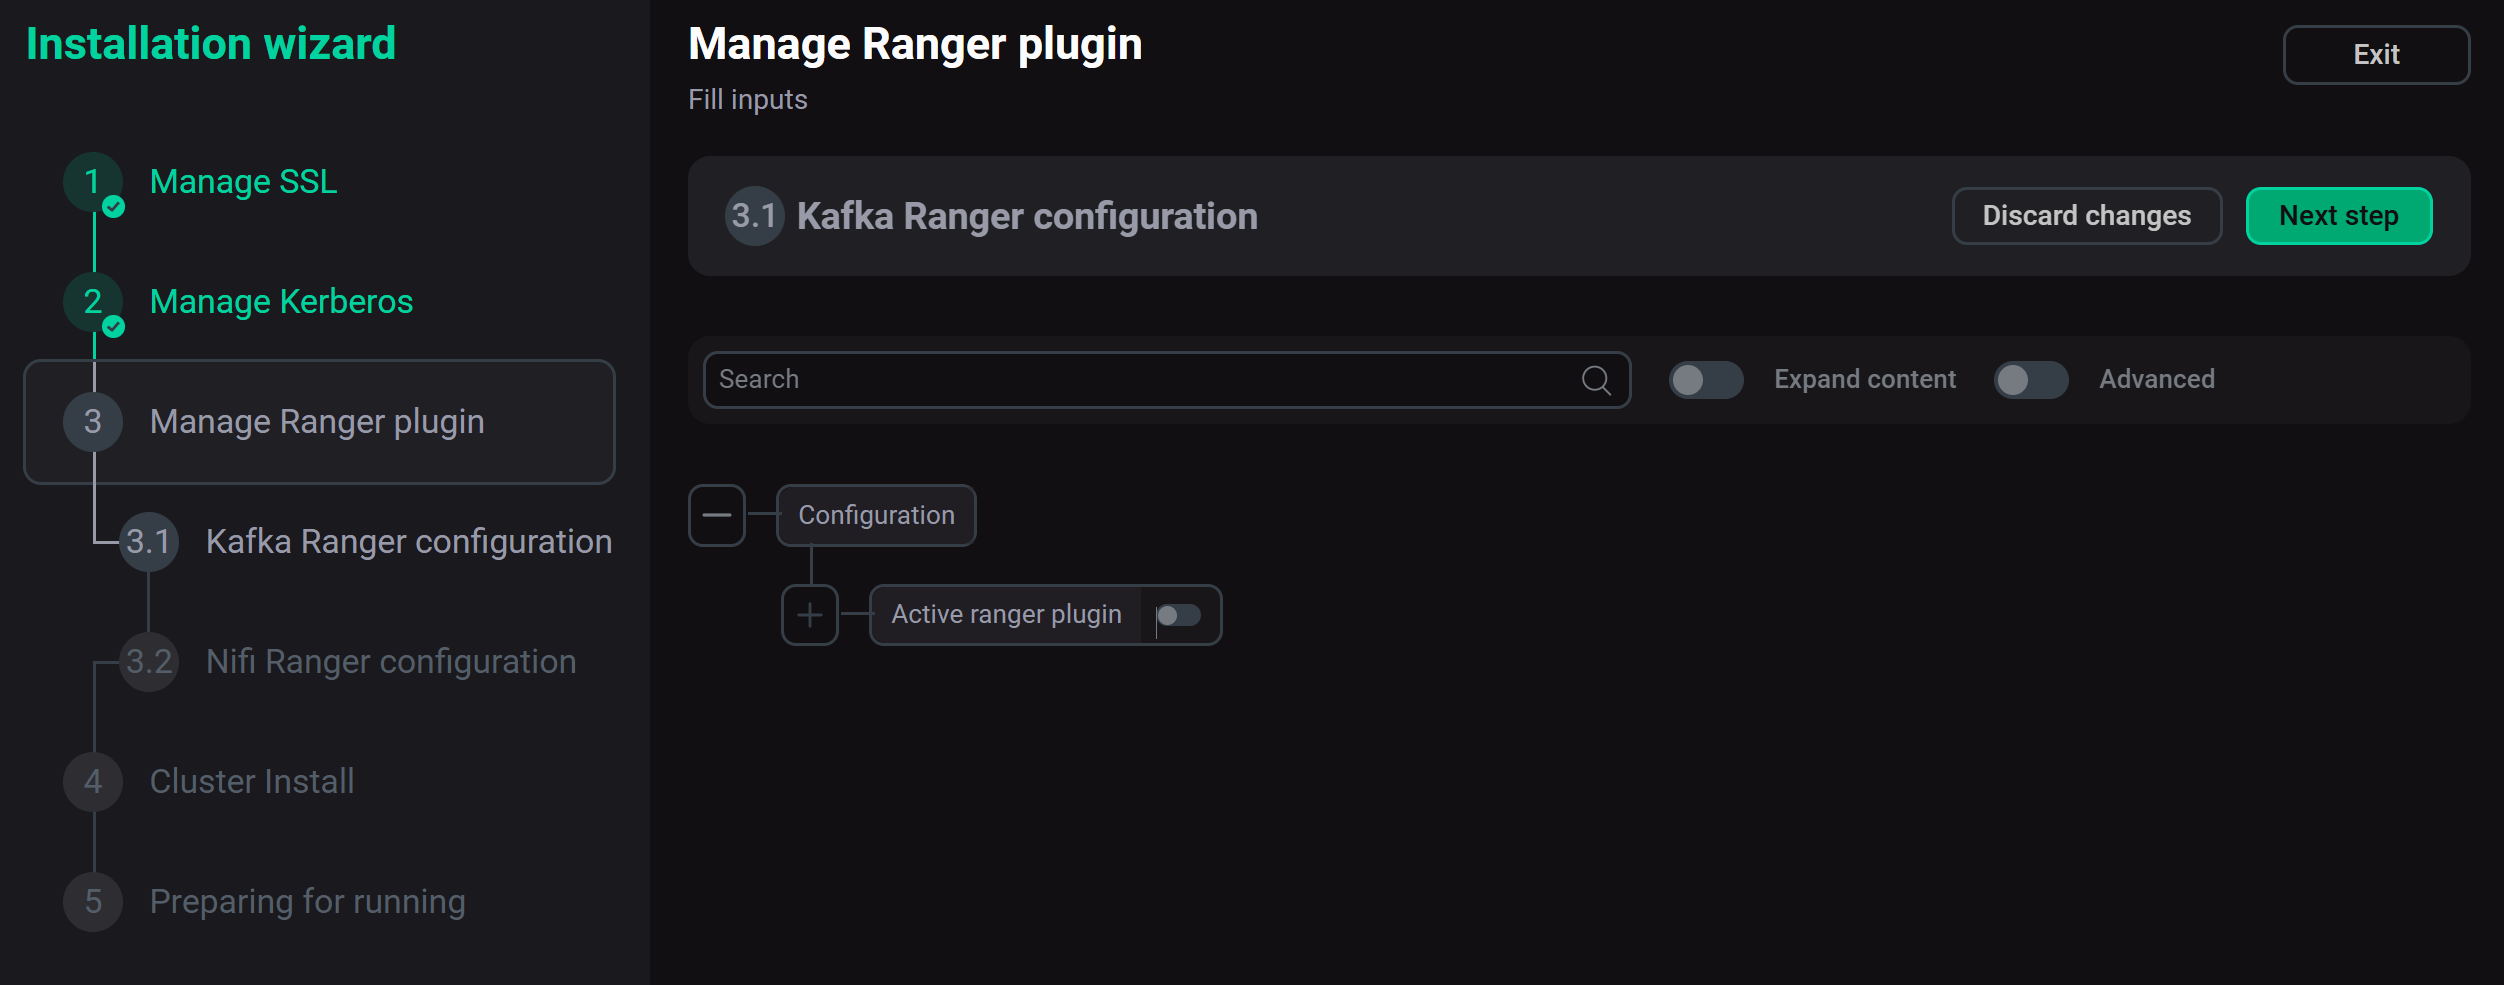Image resolution: width=2504 pixels, height=985 pixels.
Task: Click the Expand content label
Action: pyautogui.click(x=1865, y=380)
